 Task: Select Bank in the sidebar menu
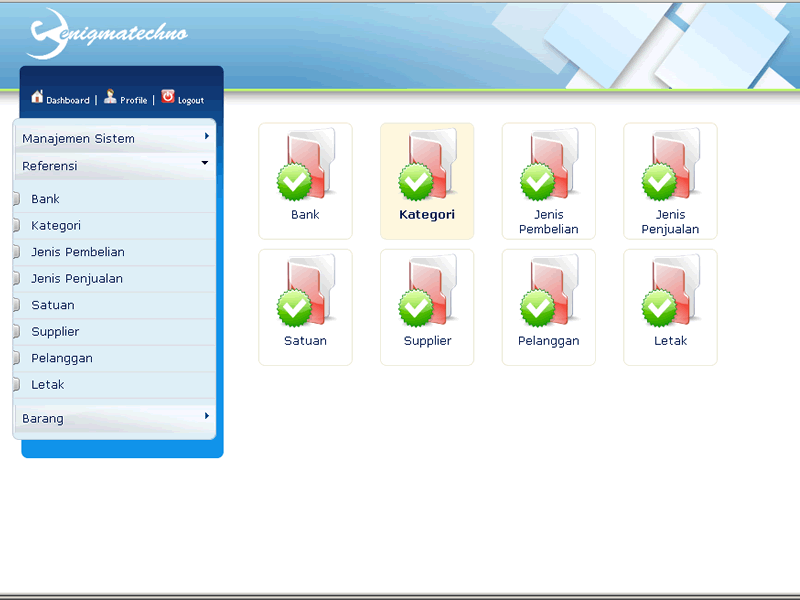pyautogui.click(x=114, y=199)
